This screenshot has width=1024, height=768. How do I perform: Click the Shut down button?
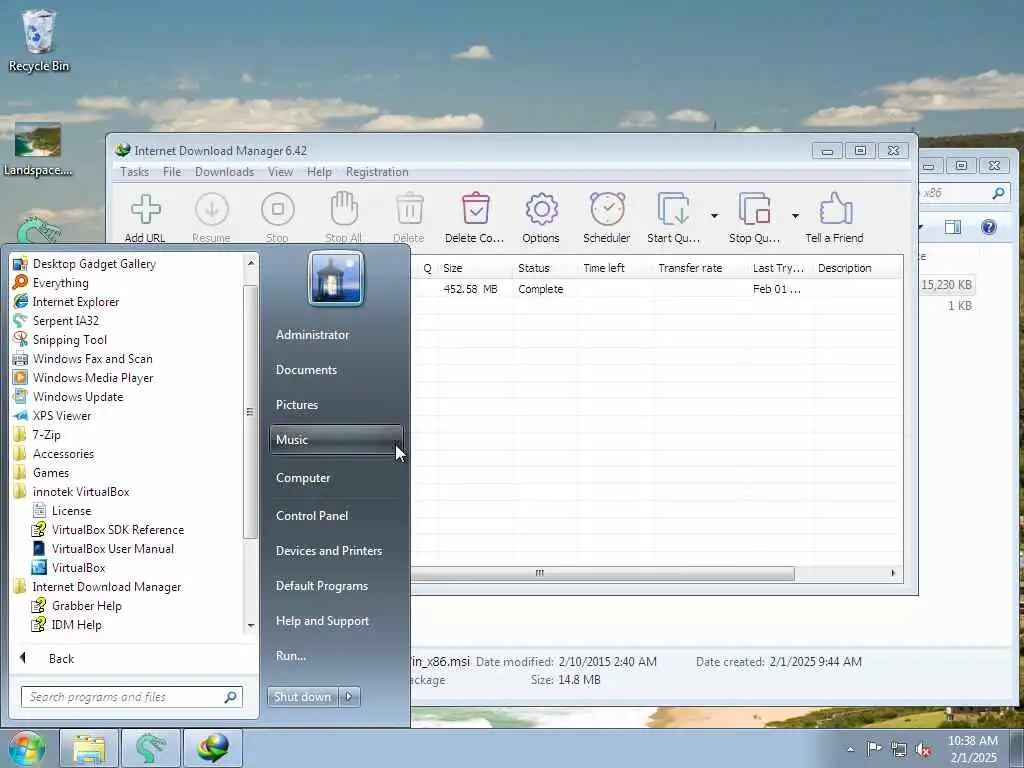(x=302, y=697)
